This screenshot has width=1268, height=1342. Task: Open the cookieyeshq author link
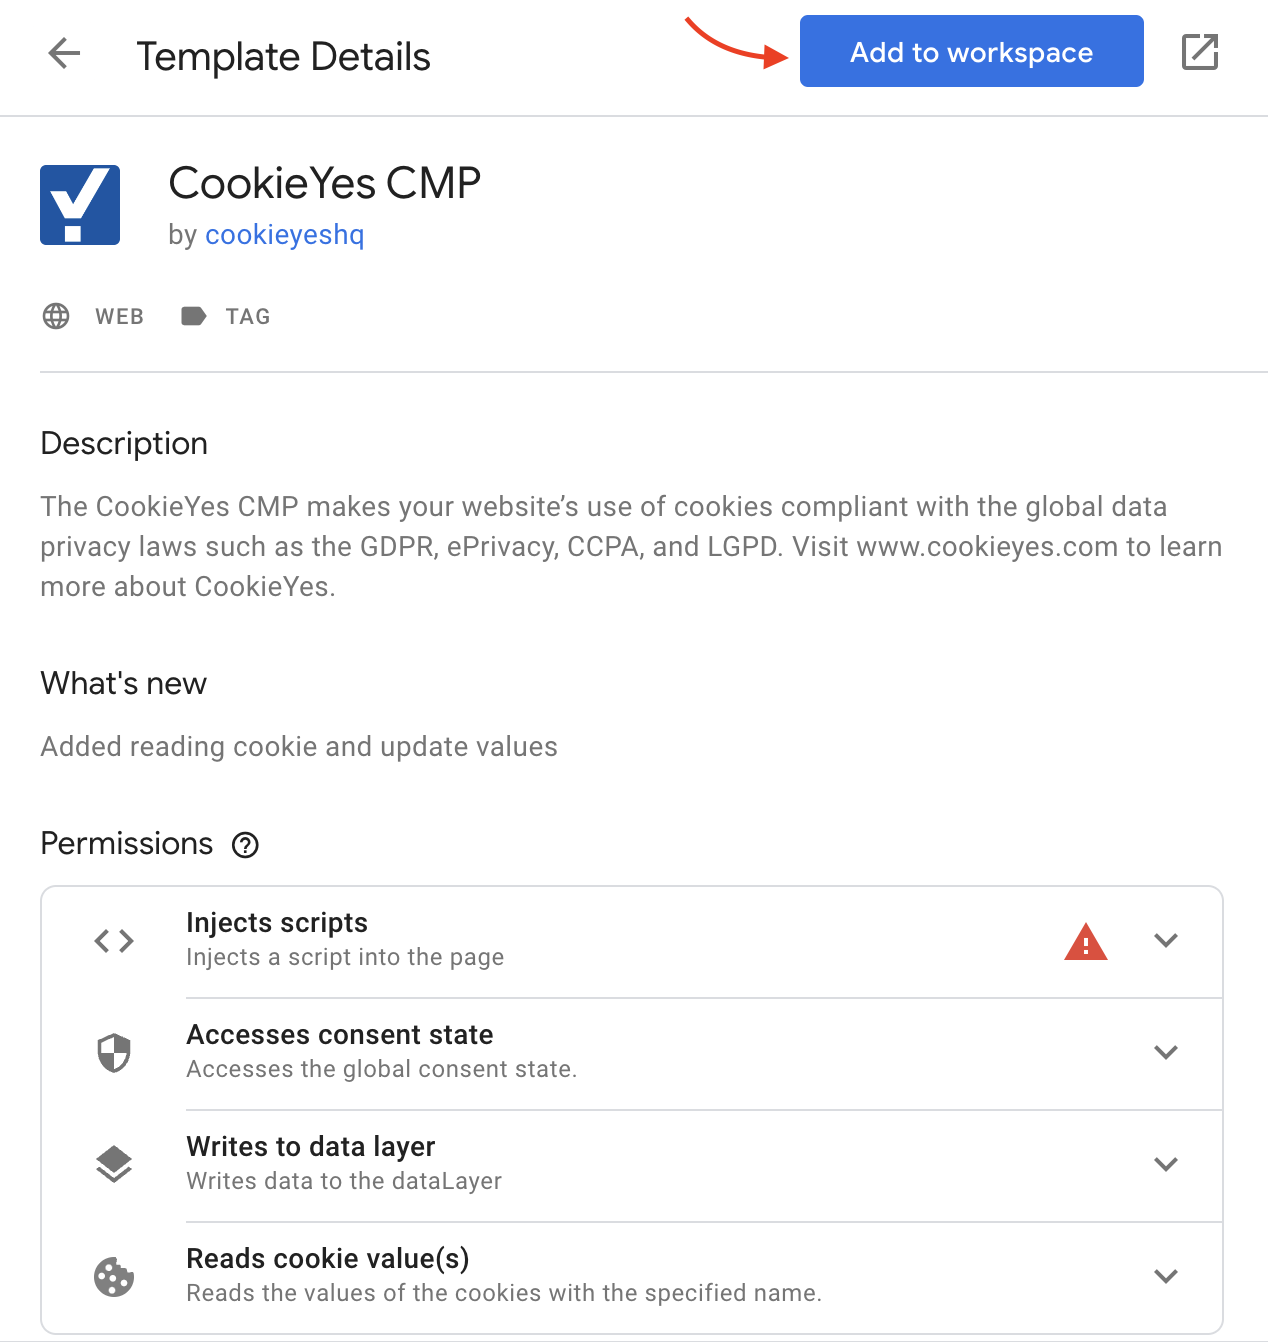[x=285, y=235]
